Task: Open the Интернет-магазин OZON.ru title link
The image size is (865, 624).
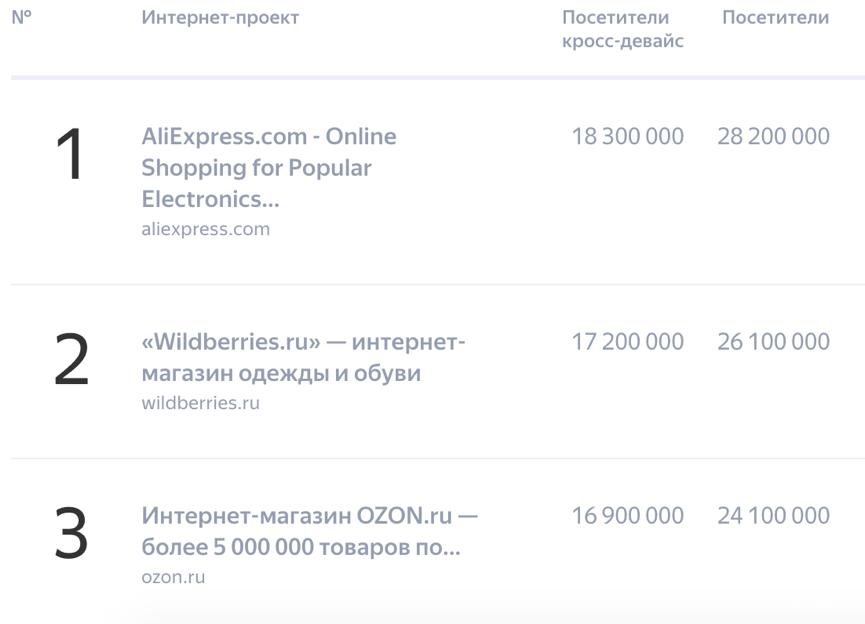Action: tap(309, 532)
